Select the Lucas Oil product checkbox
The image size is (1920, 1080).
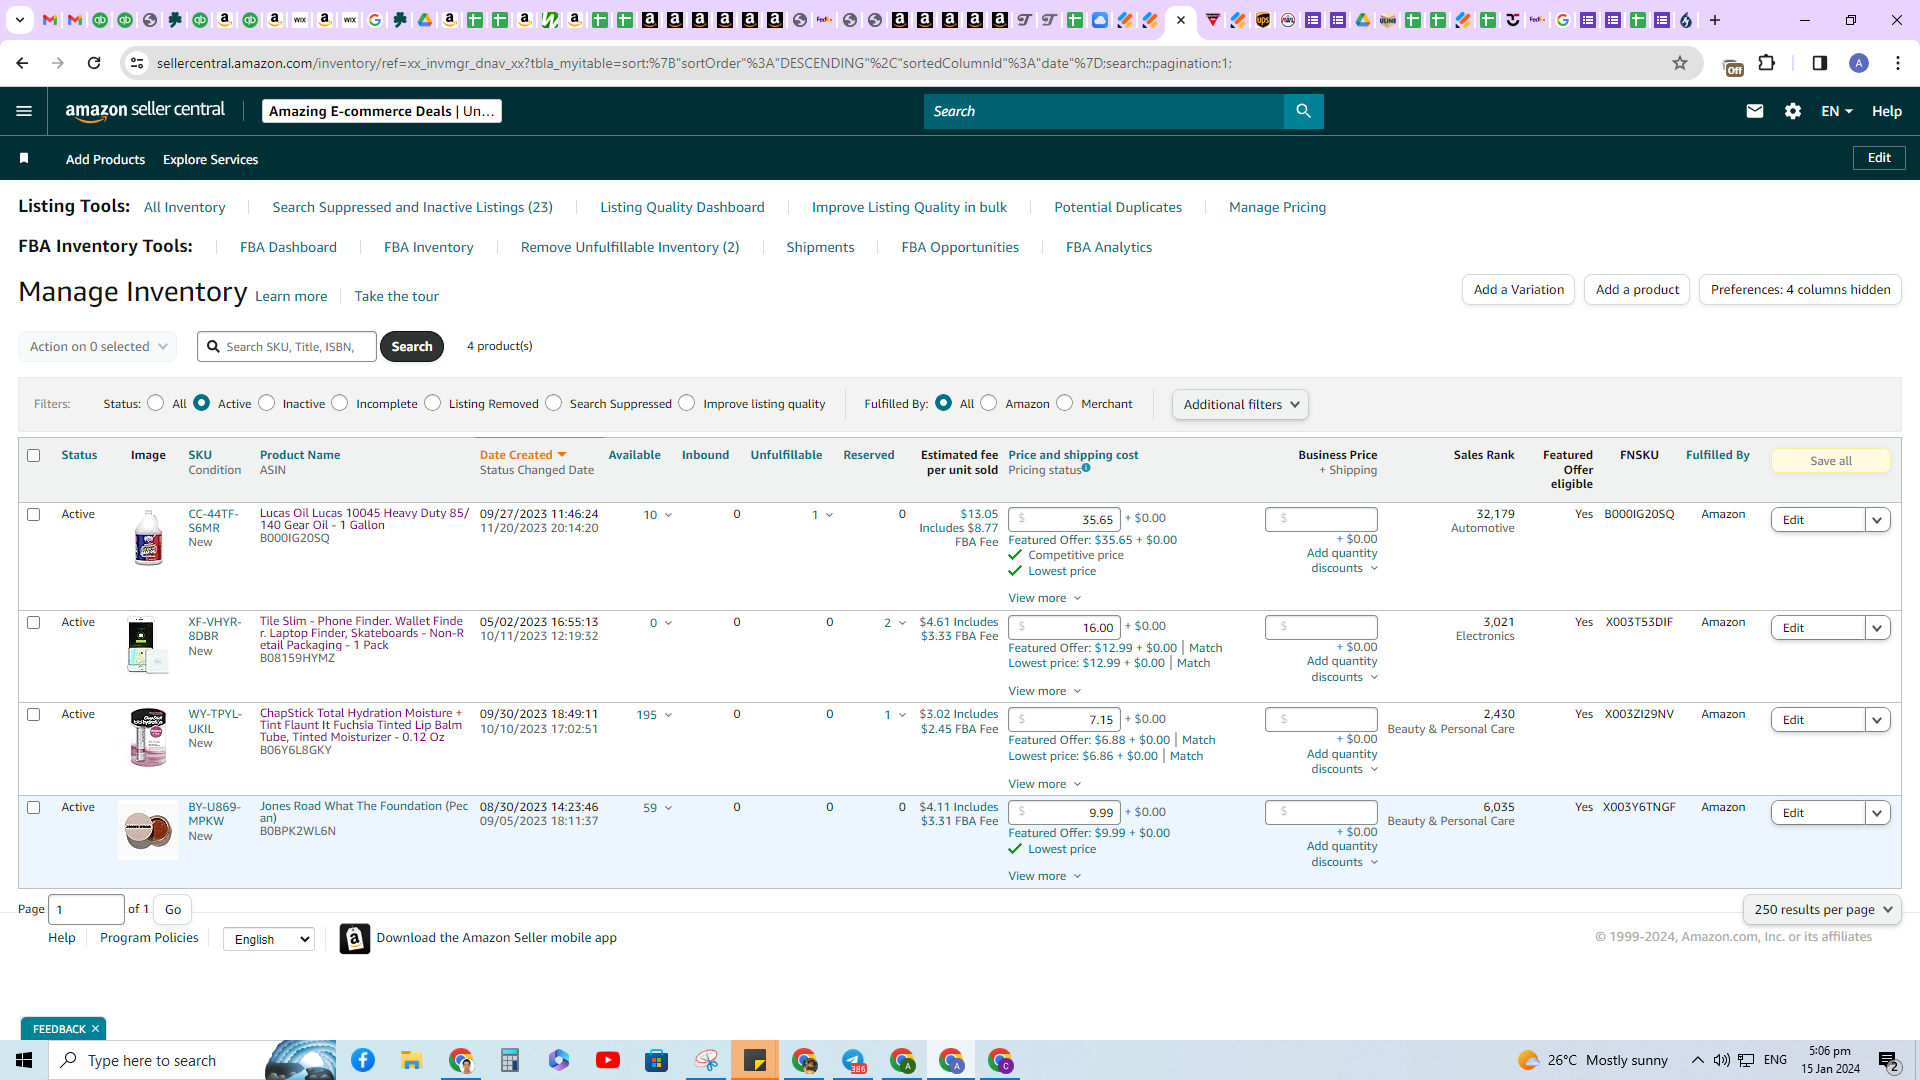coord(34,515)
